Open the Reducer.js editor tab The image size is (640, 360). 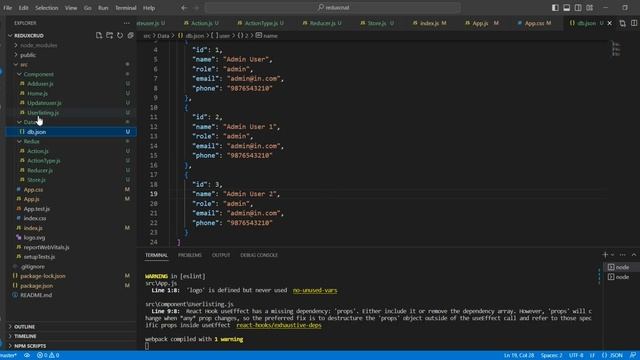[322, 23]
